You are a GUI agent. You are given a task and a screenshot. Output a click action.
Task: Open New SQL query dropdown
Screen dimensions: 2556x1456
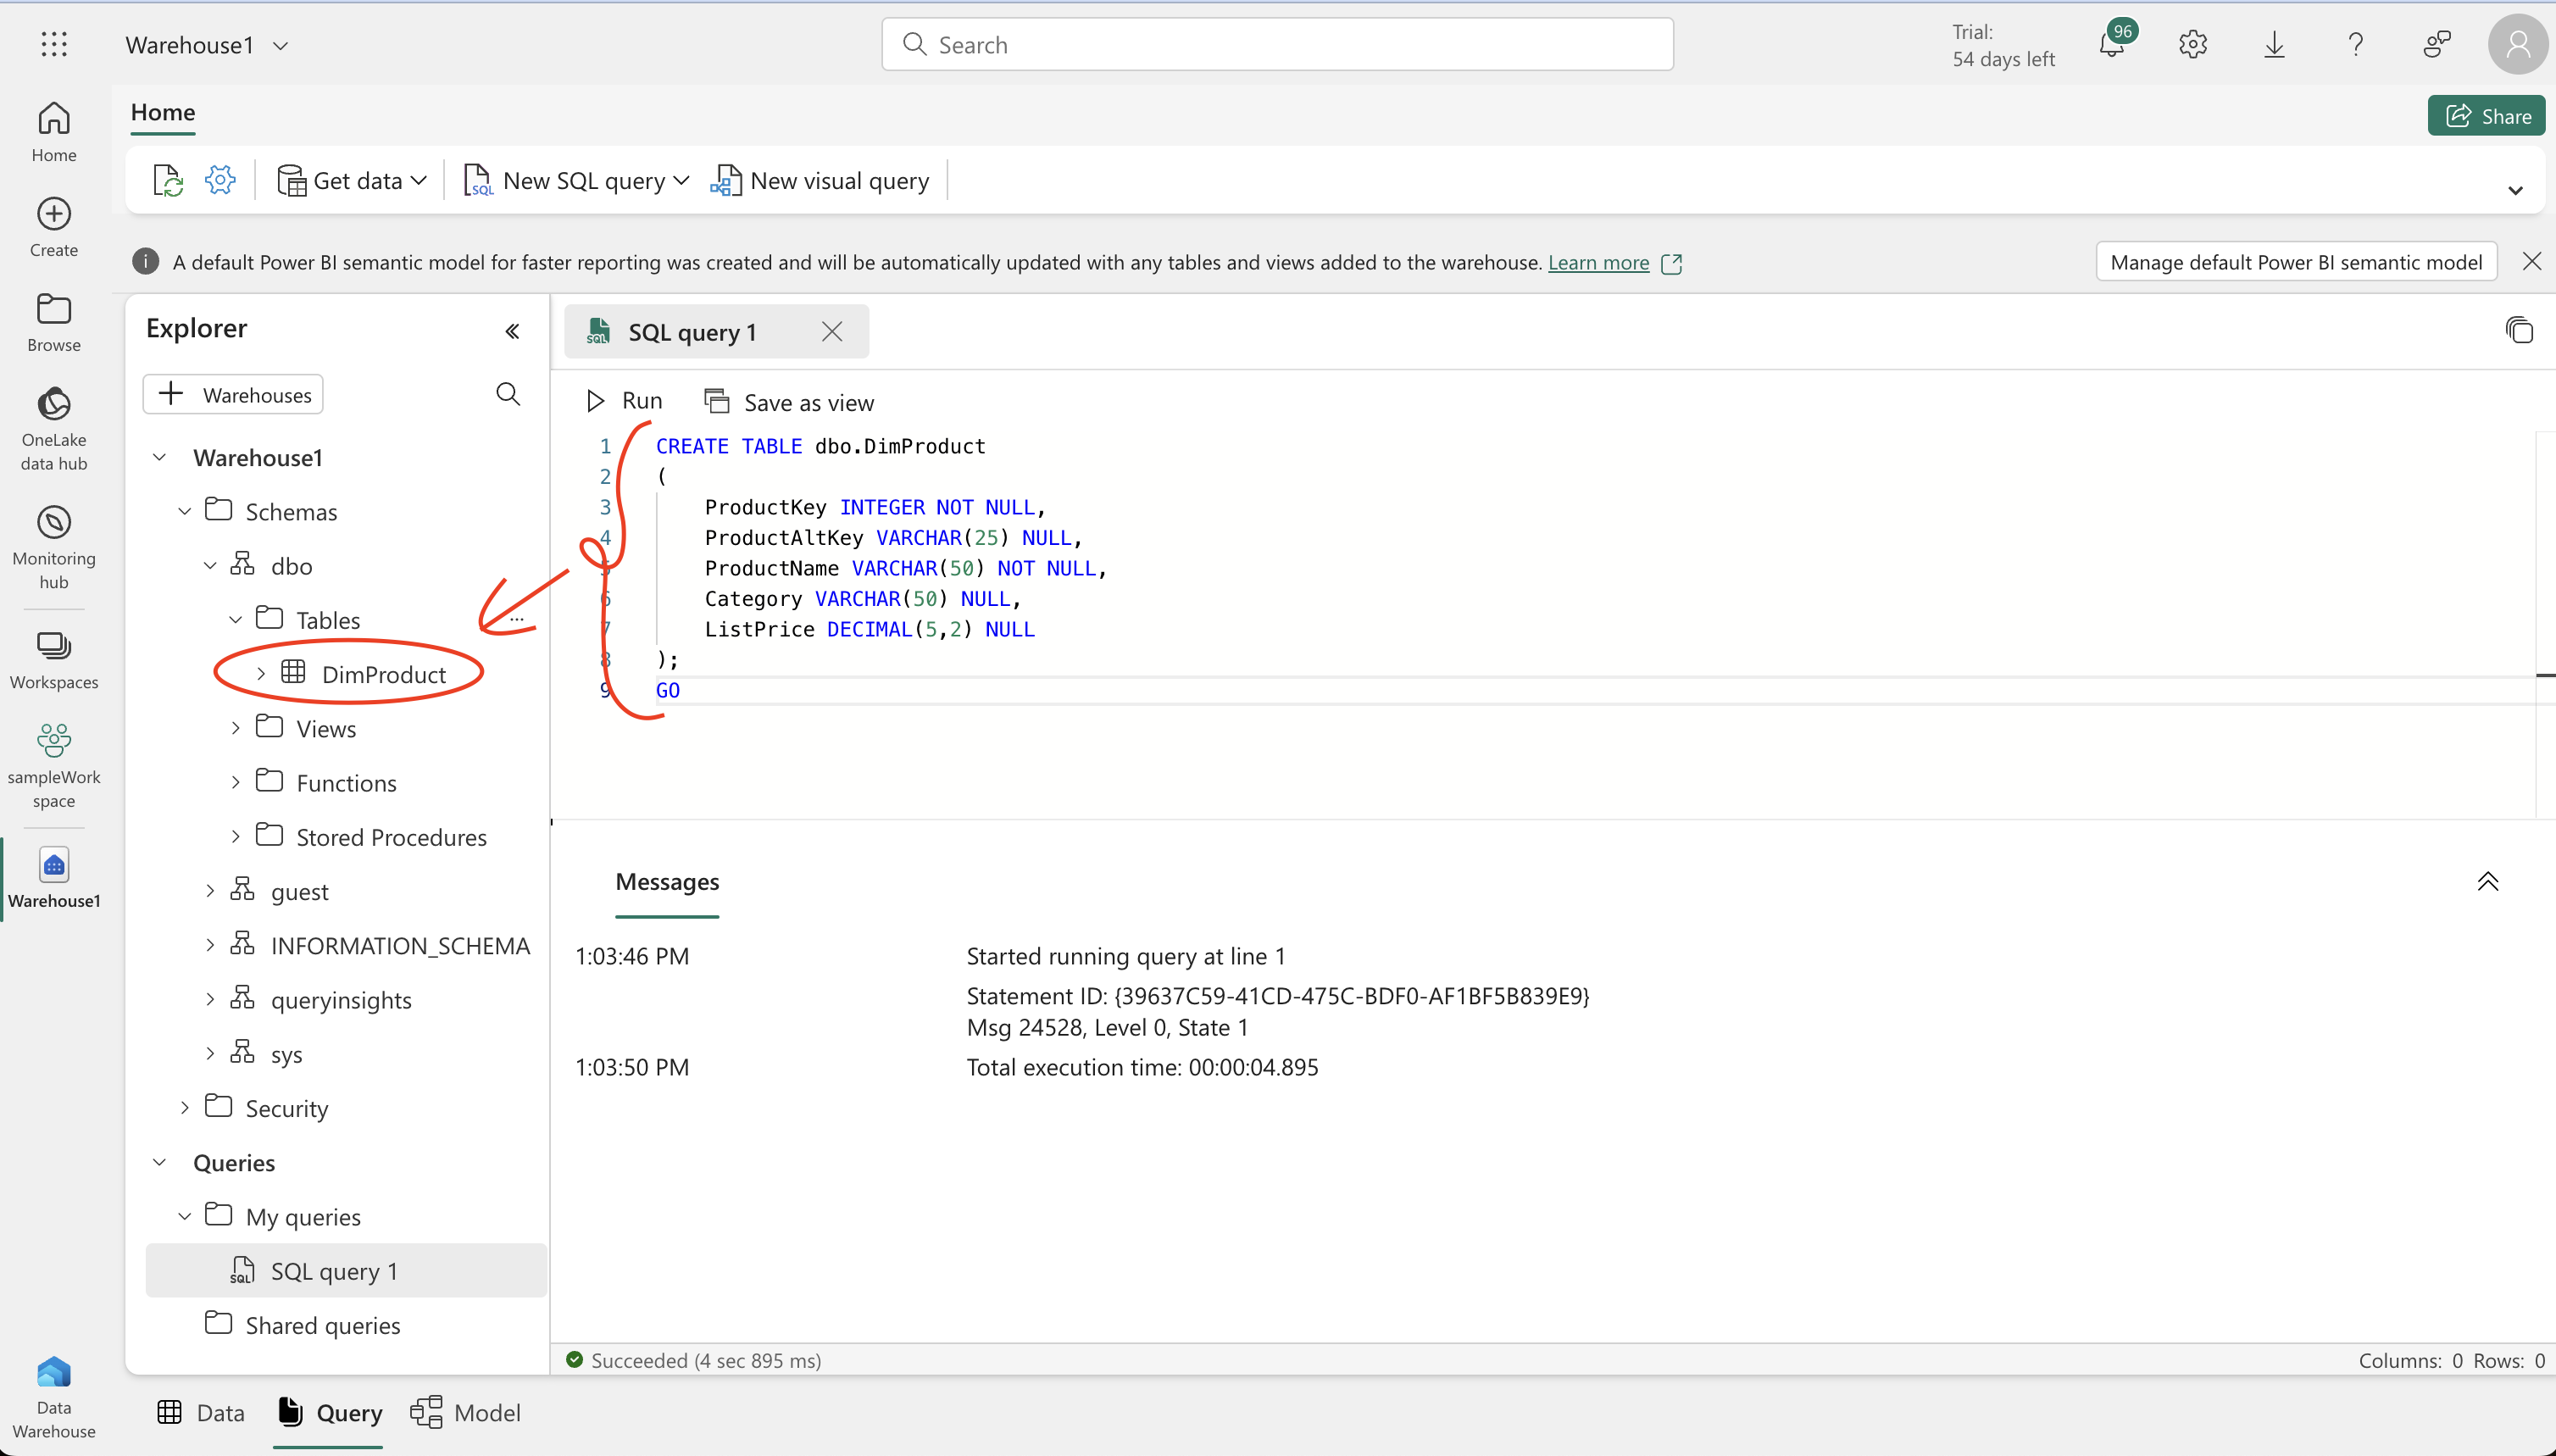(x=576, y=180)
